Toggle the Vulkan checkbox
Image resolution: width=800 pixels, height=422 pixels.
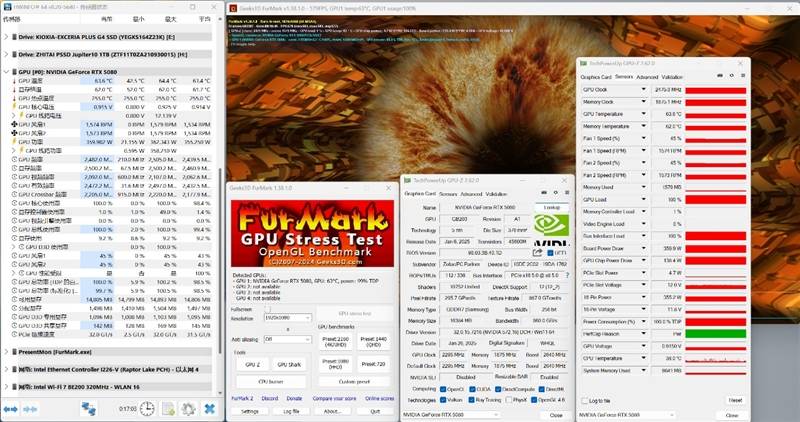pos(442,400)
